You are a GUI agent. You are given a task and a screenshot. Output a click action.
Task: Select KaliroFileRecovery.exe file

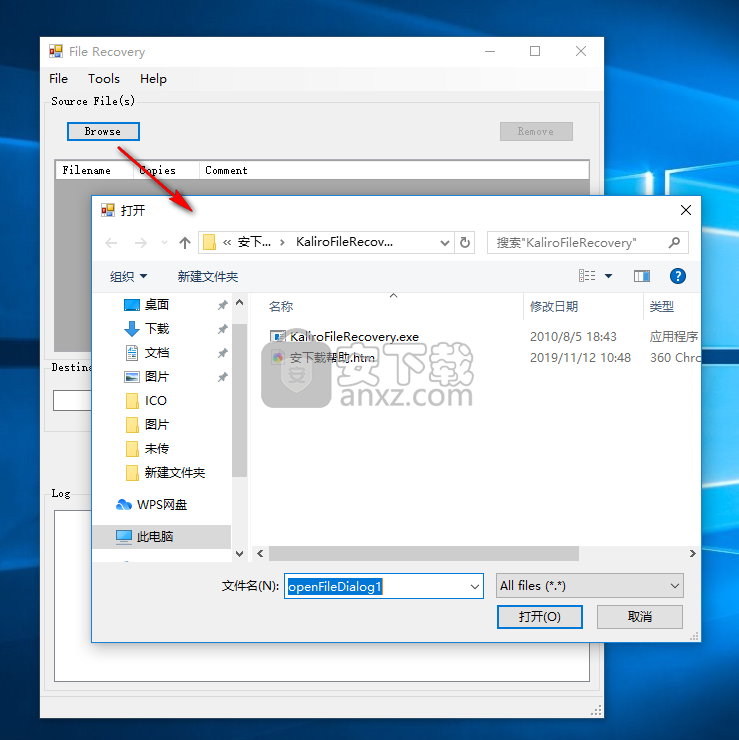pos(354,337)
